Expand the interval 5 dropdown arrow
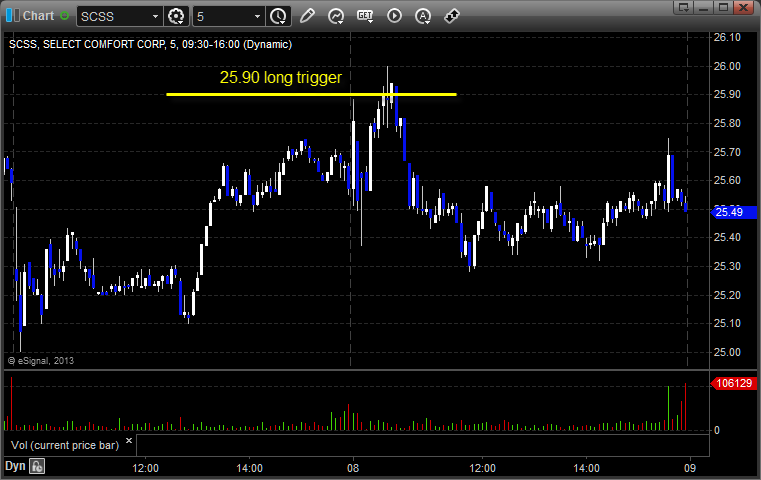The width and height of the screenshot is (761, 480). tap(257, 17)
